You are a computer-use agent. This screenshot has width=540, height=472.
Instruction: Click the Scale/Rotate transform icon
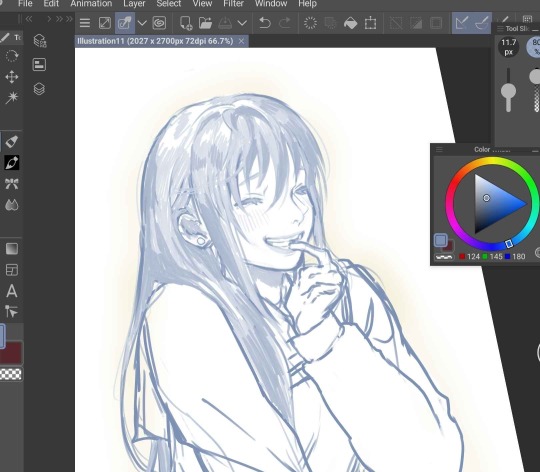tap(370, 23)
